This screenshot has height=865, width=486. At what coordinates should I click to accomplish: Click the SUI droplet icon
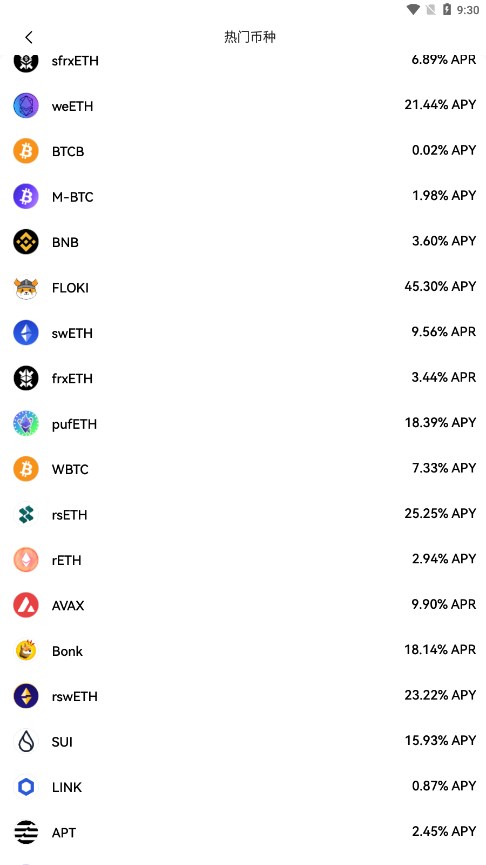[x=26, y=741]
